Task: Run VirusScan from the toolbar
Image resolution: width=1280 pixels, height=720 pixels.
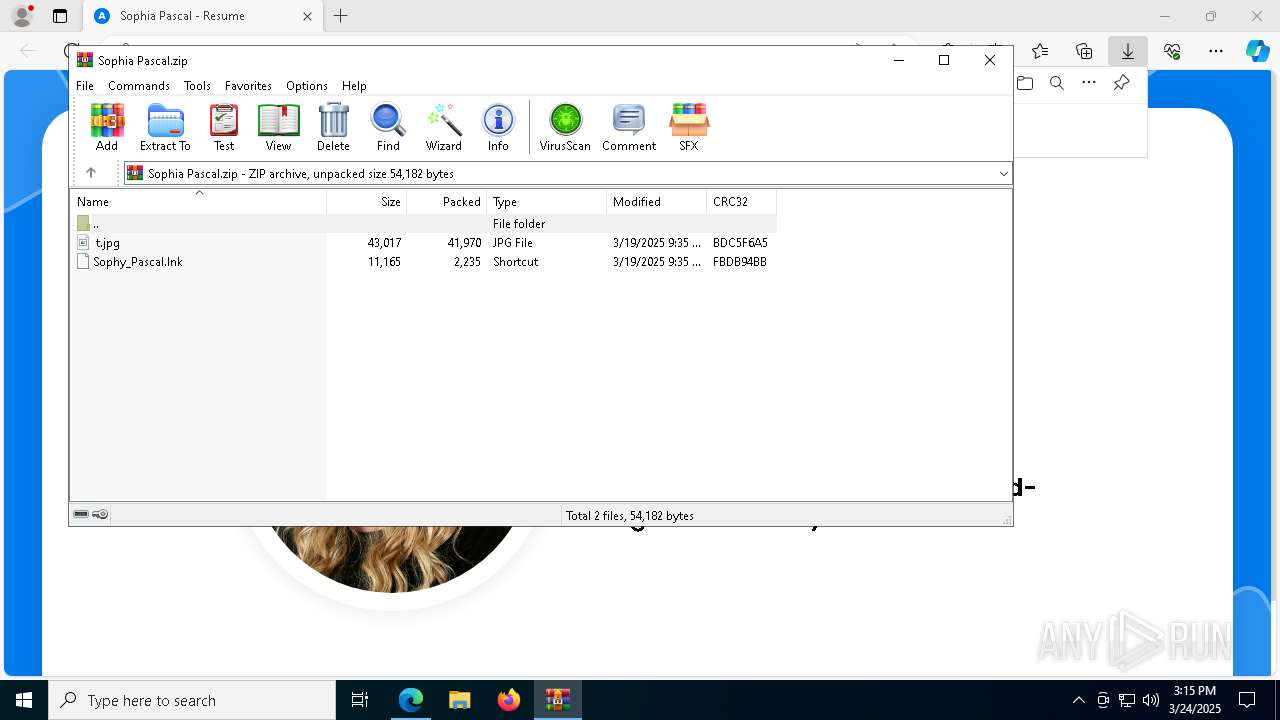Action: 565,127
